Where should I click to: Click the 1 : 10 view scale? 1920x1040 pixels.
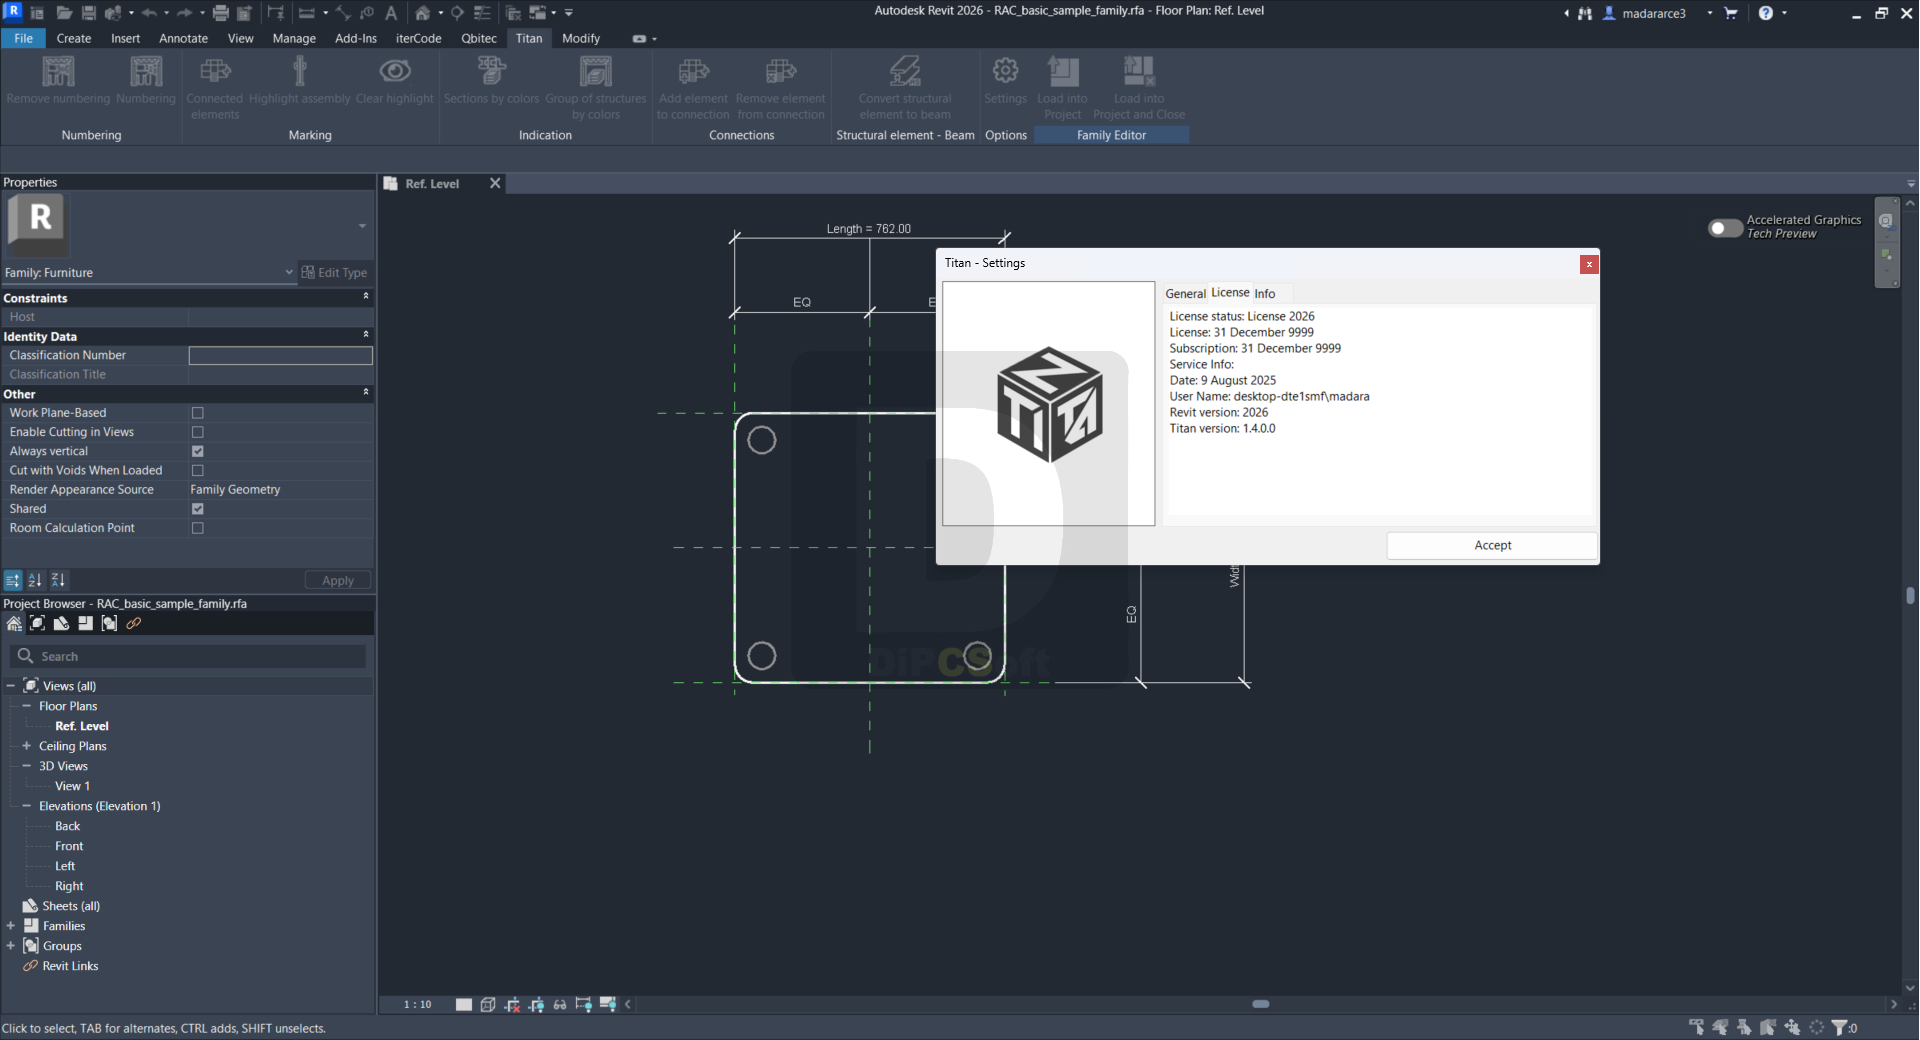[x=417, y=1004]
